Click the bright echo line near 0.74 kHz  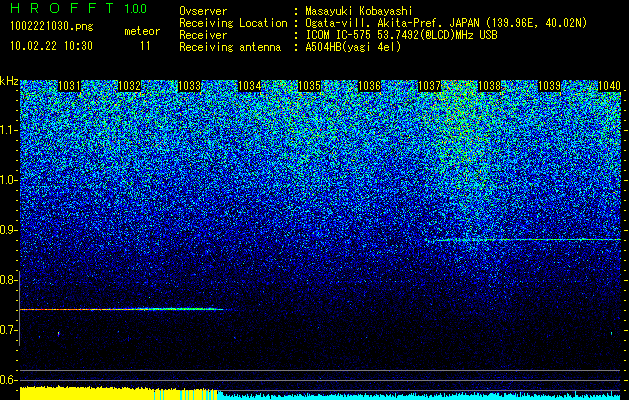coord(121,309)
